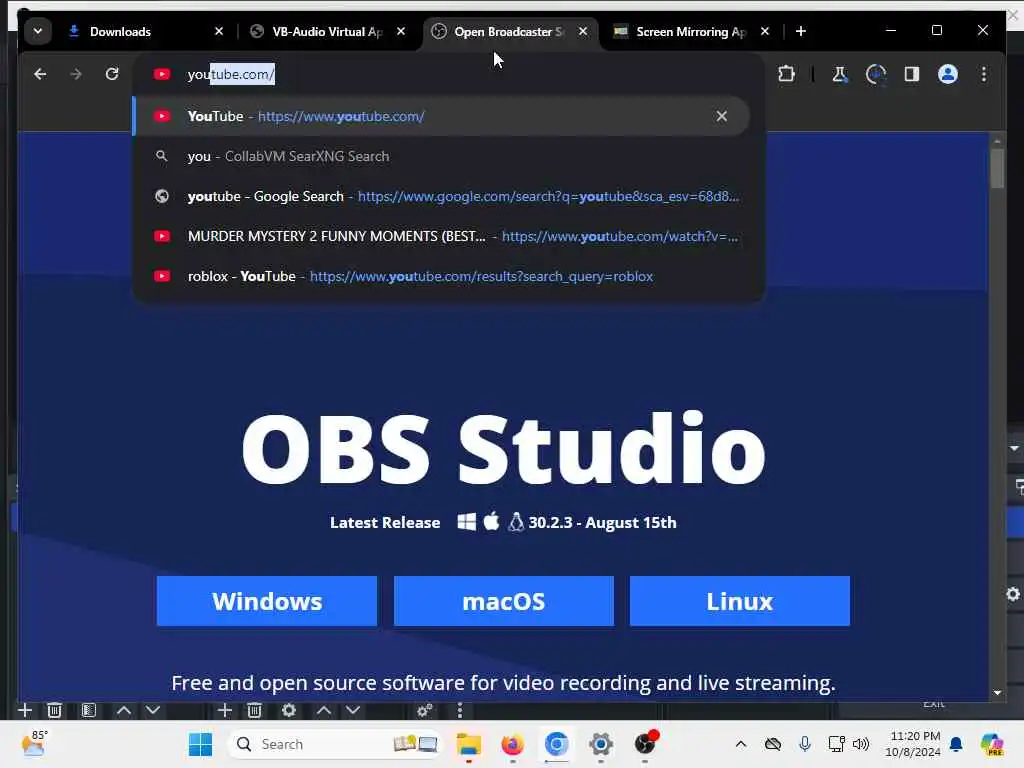Image resolution: width=1024 pixels, height=768 pixels.
Task: Remove the YouTube suggestion with its X
Action: tap(722, 116)
